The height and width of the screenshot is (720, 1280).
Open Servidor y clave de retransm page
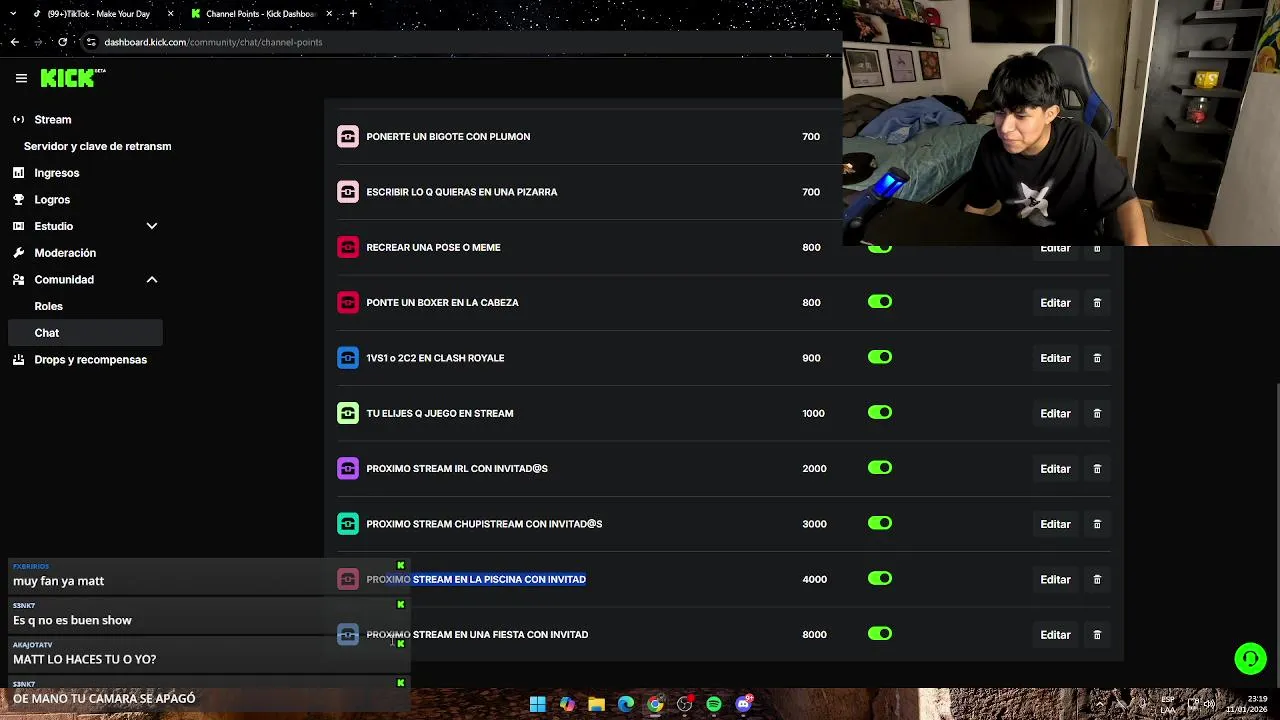pyautogui.click(x=97, y=146)
